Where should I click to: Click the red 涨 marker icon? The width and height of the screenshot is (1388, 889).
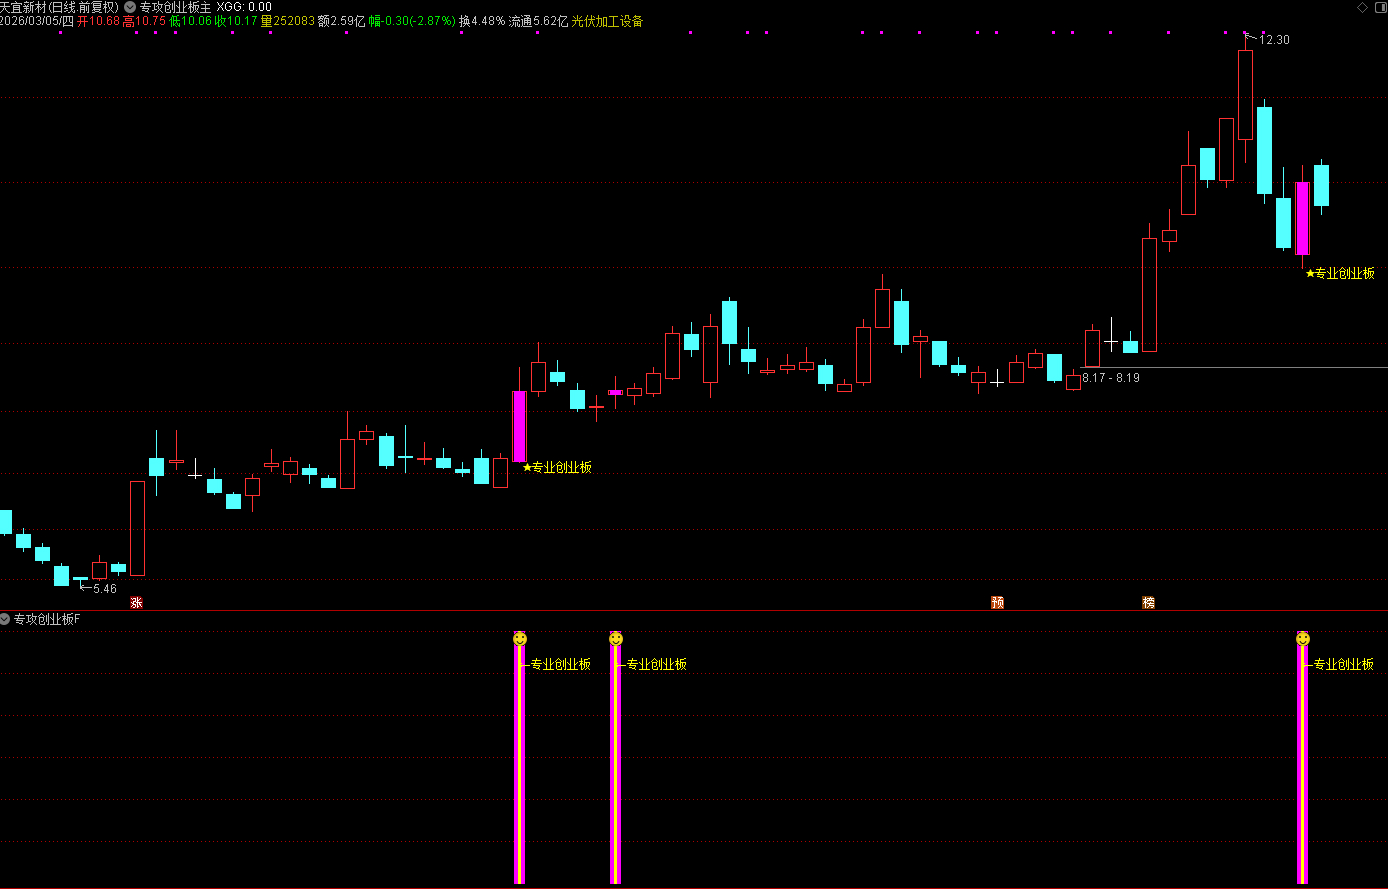click(x=136, y=602)
